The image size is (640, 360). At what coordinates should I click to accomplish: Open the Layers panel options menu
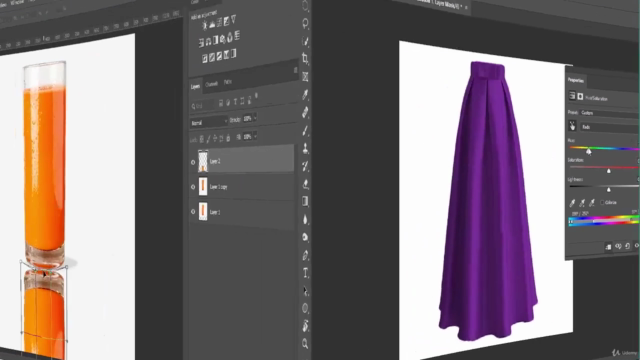pos(296,71)
